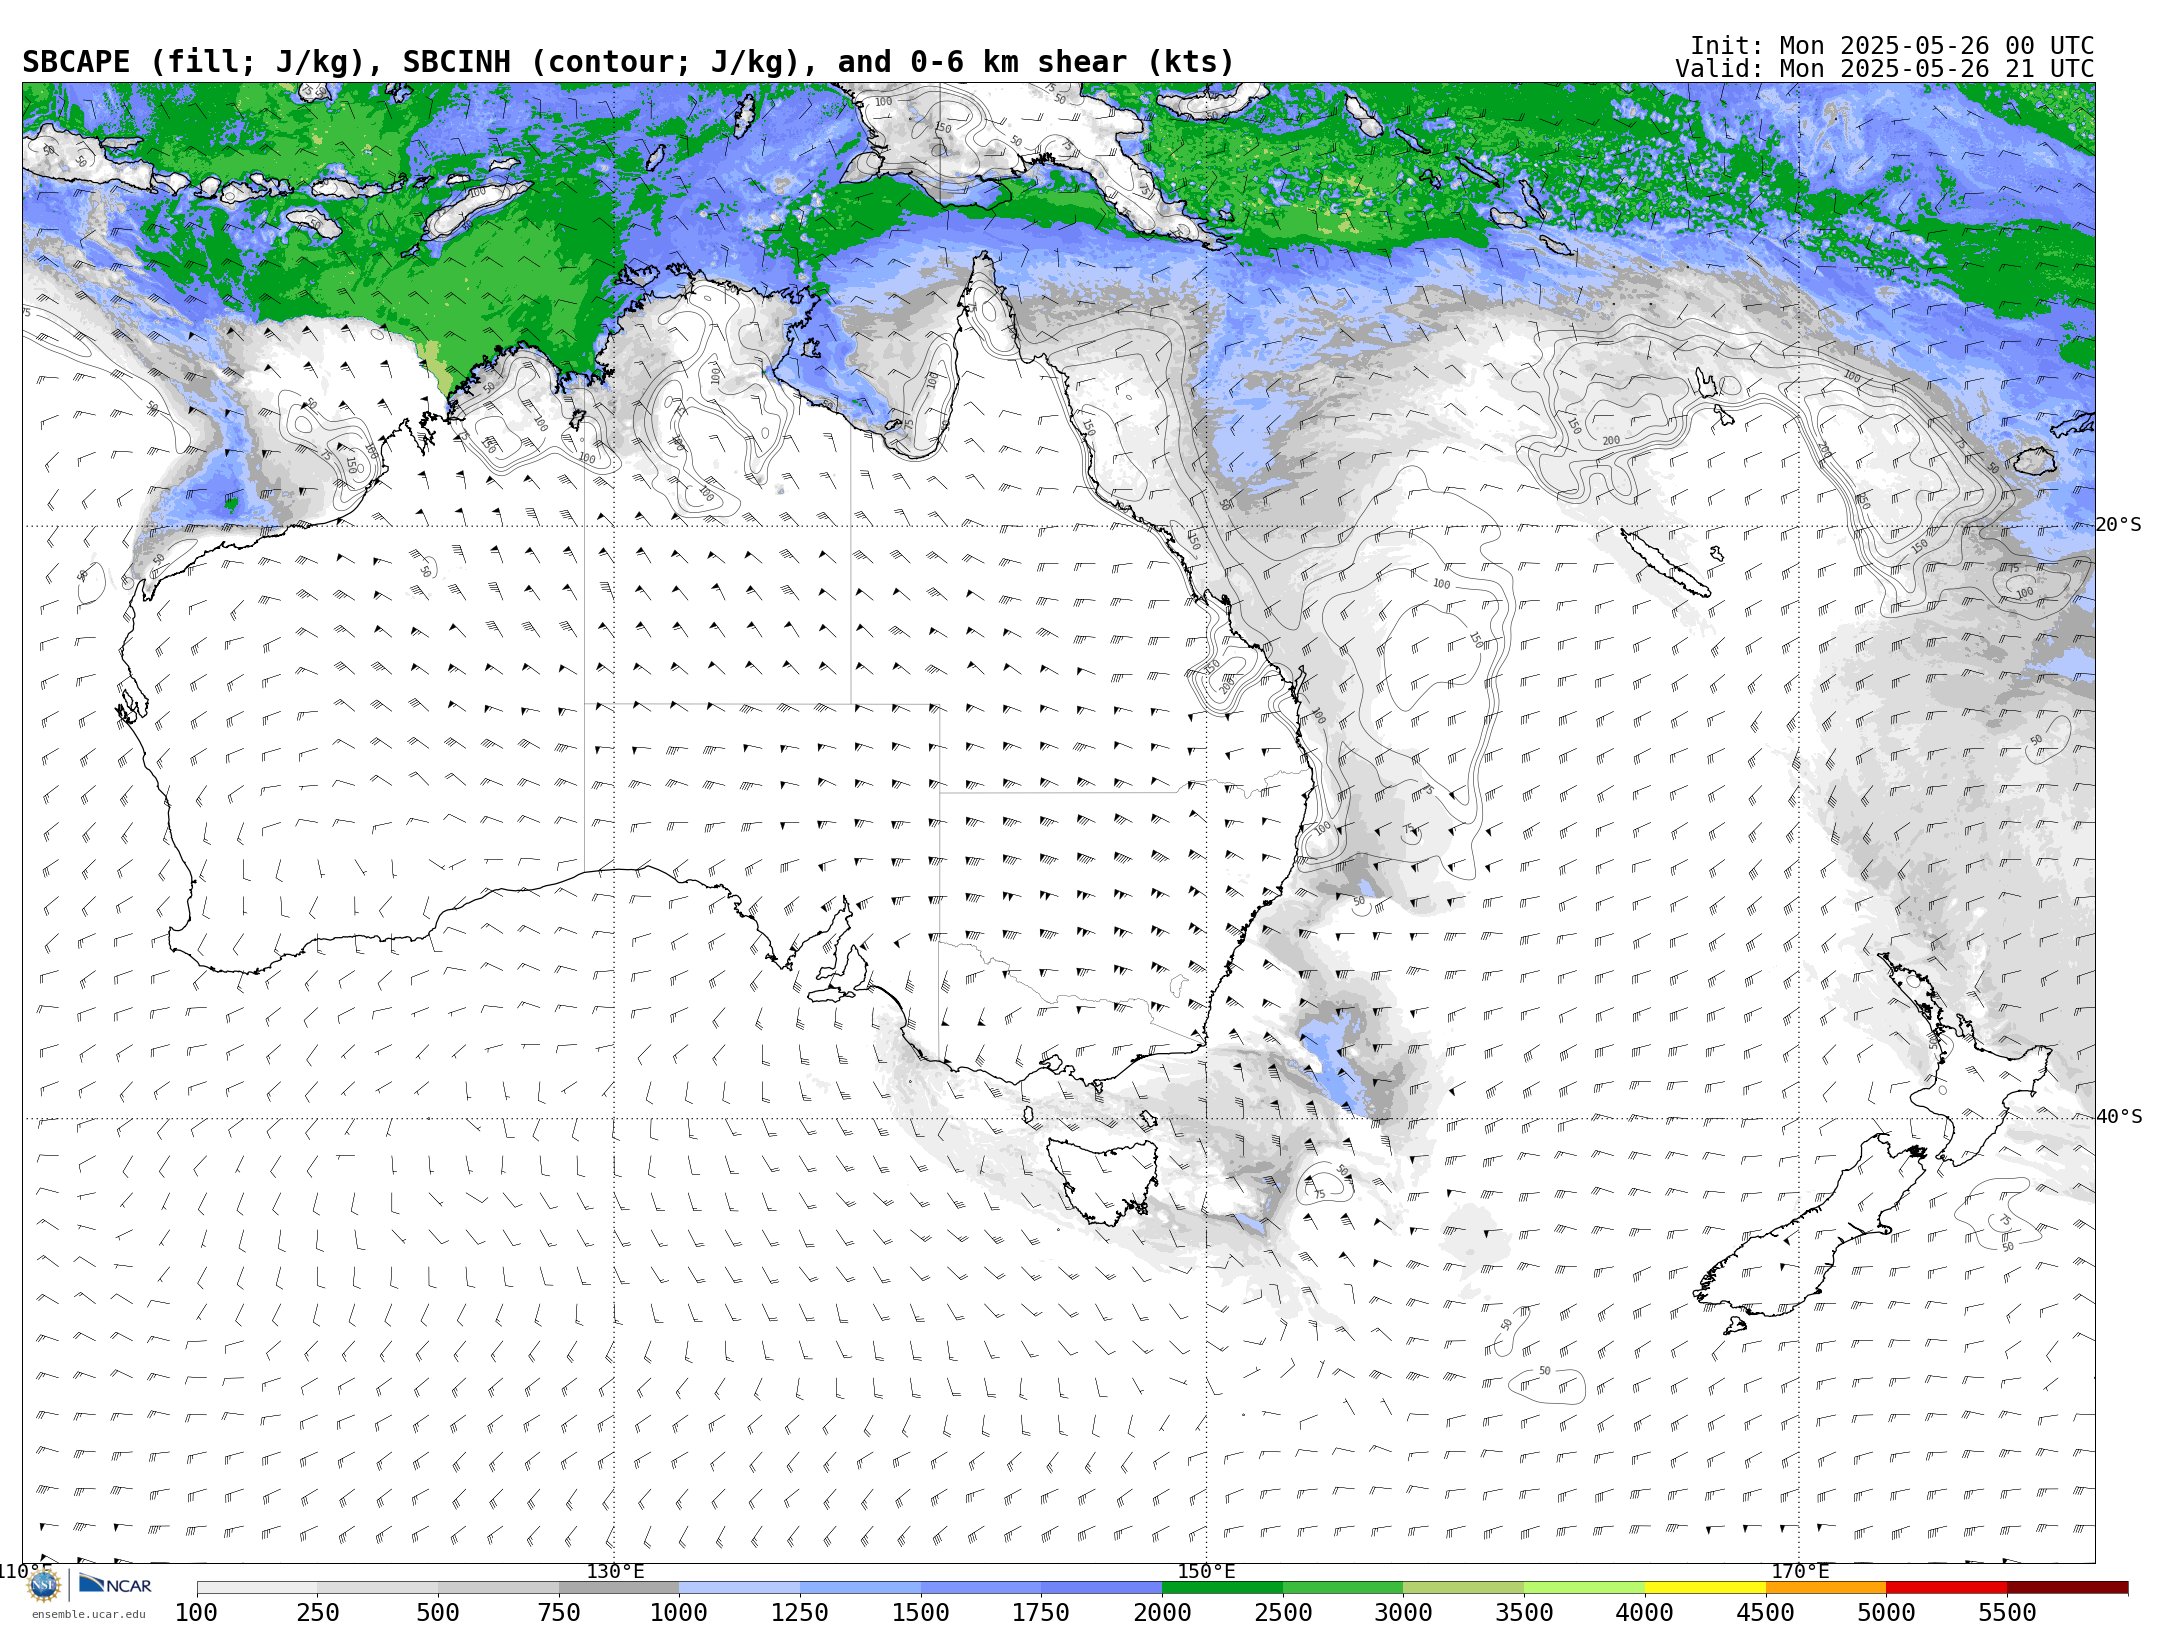Image resolution: width=2160 pixels, height=1626 pixels.
Task: Click Tasmania island on the map
Action: click(1104, 1180)
